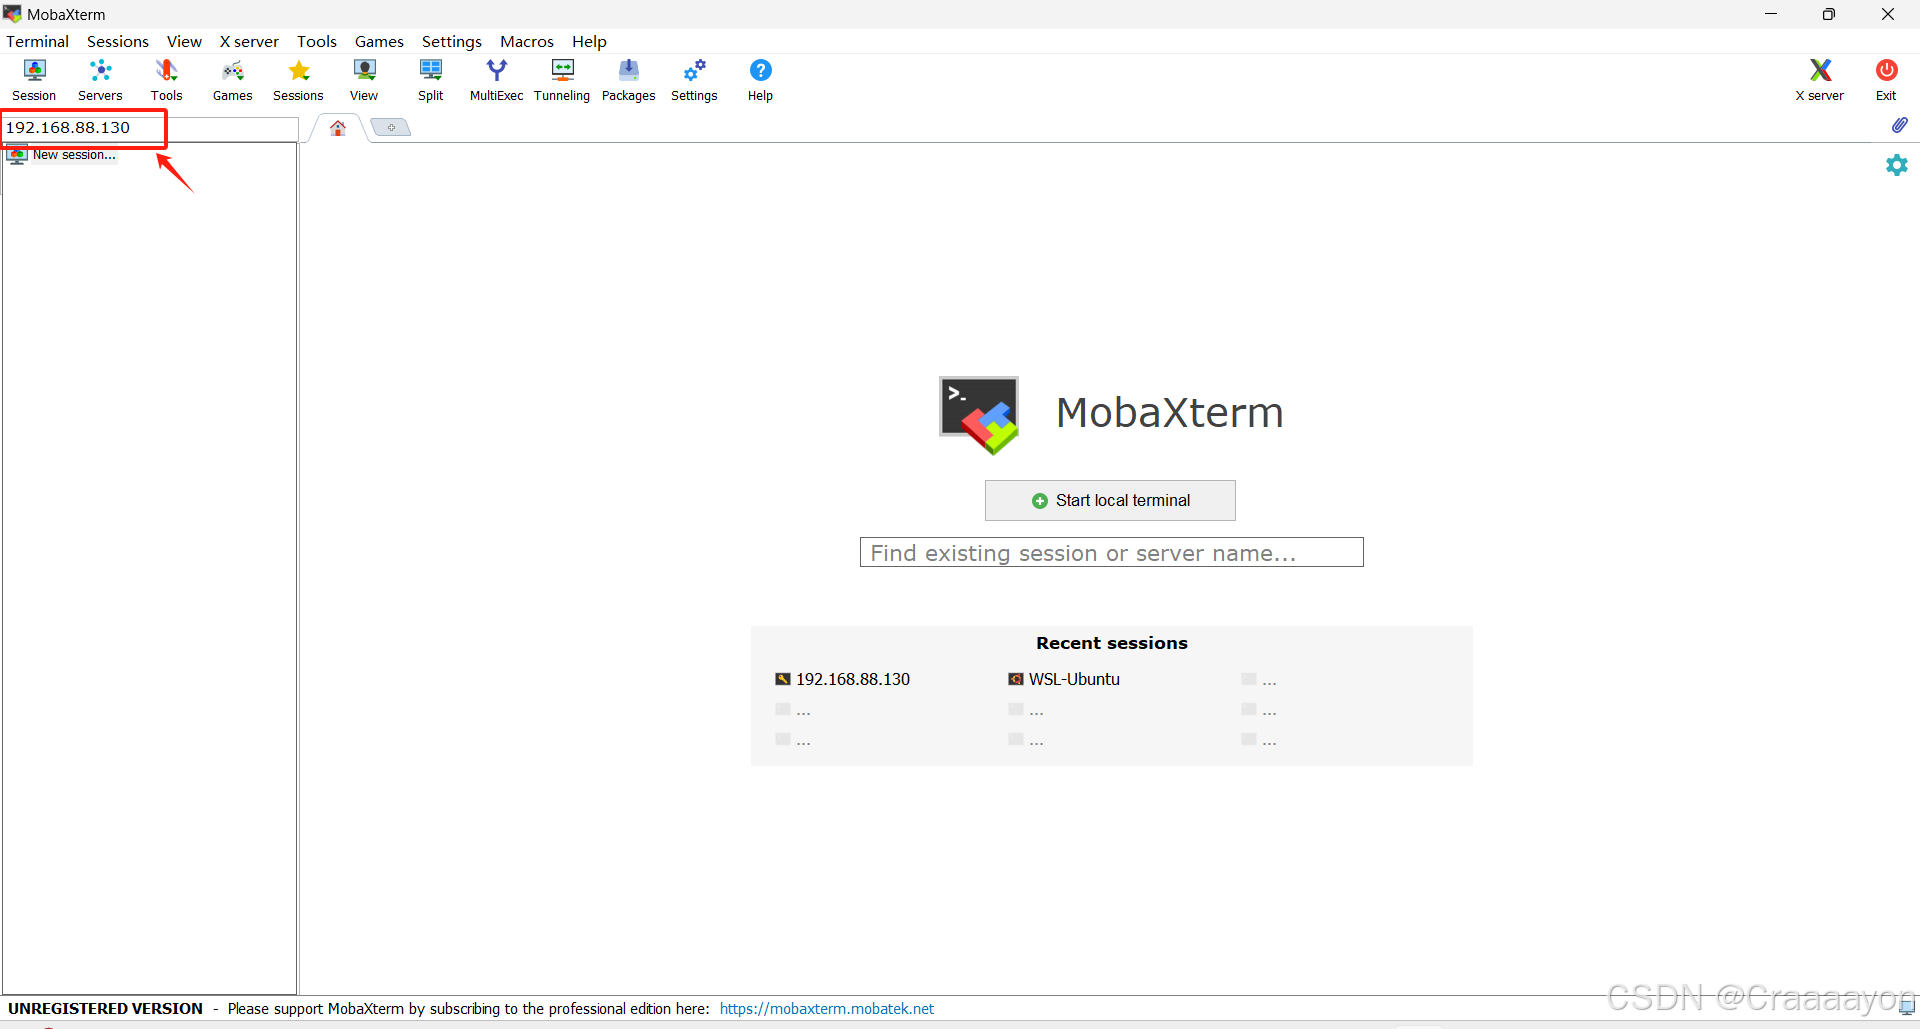The width and height of the screenshot is (1920, 1029).
Task: Follow the mobaxterm.mobatek.net link
Action: click(827, 1008)
